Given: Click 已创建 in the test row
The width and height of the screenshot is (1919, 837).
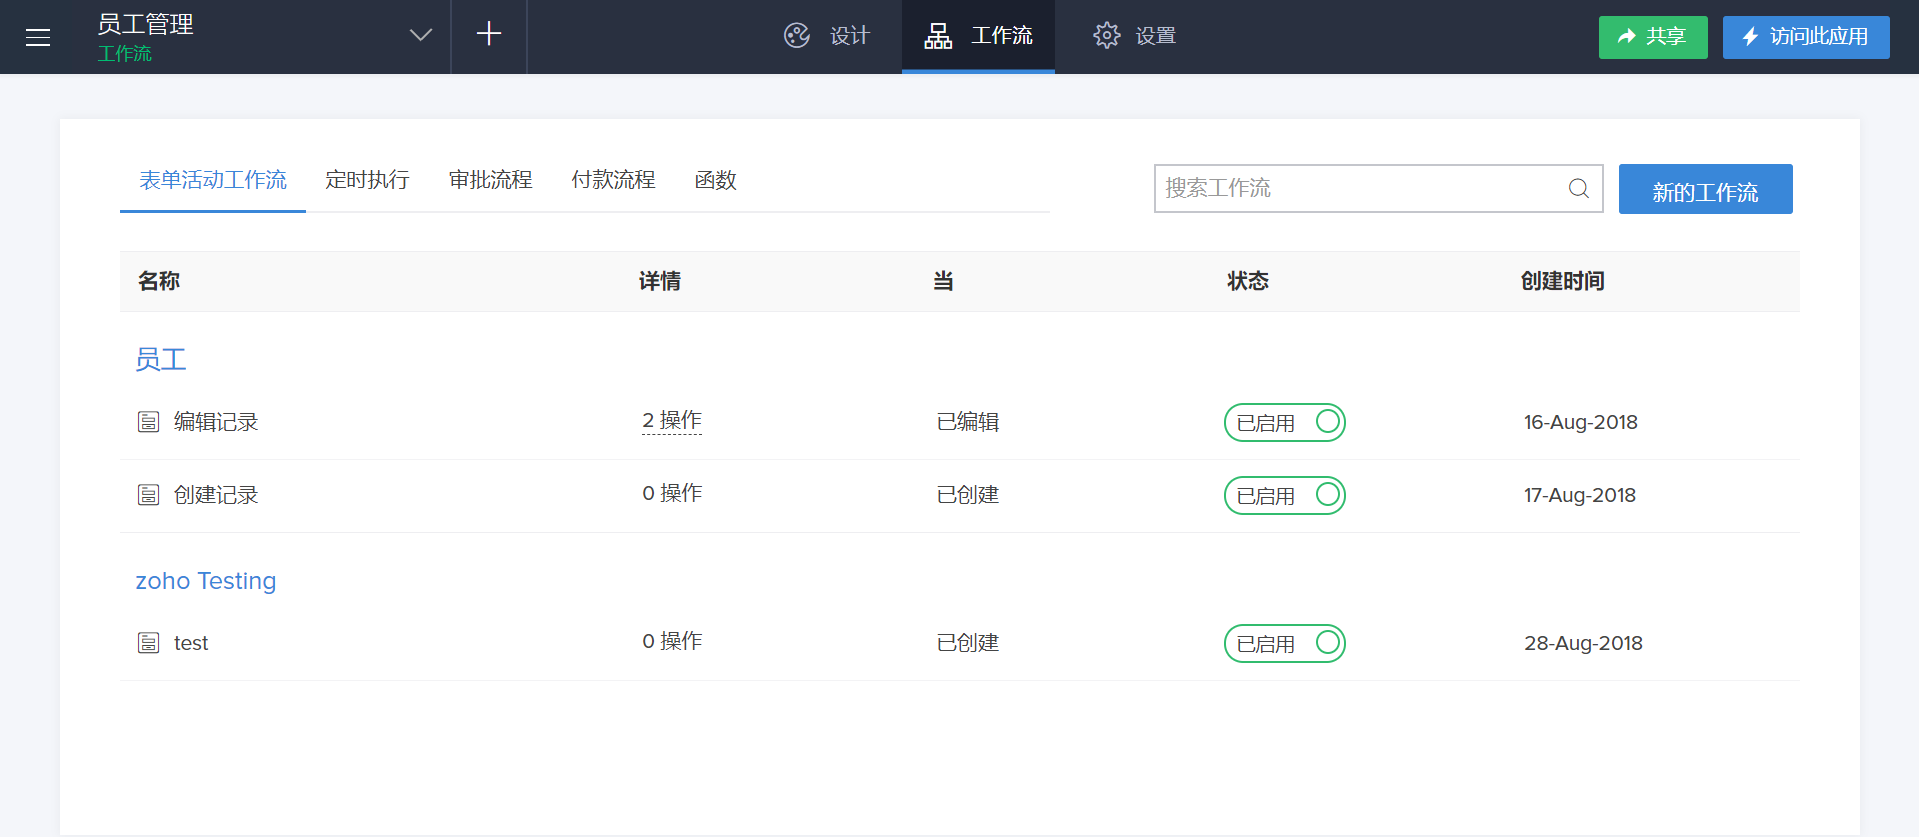Looking at the screenshot, I should [x=968, y=643].
